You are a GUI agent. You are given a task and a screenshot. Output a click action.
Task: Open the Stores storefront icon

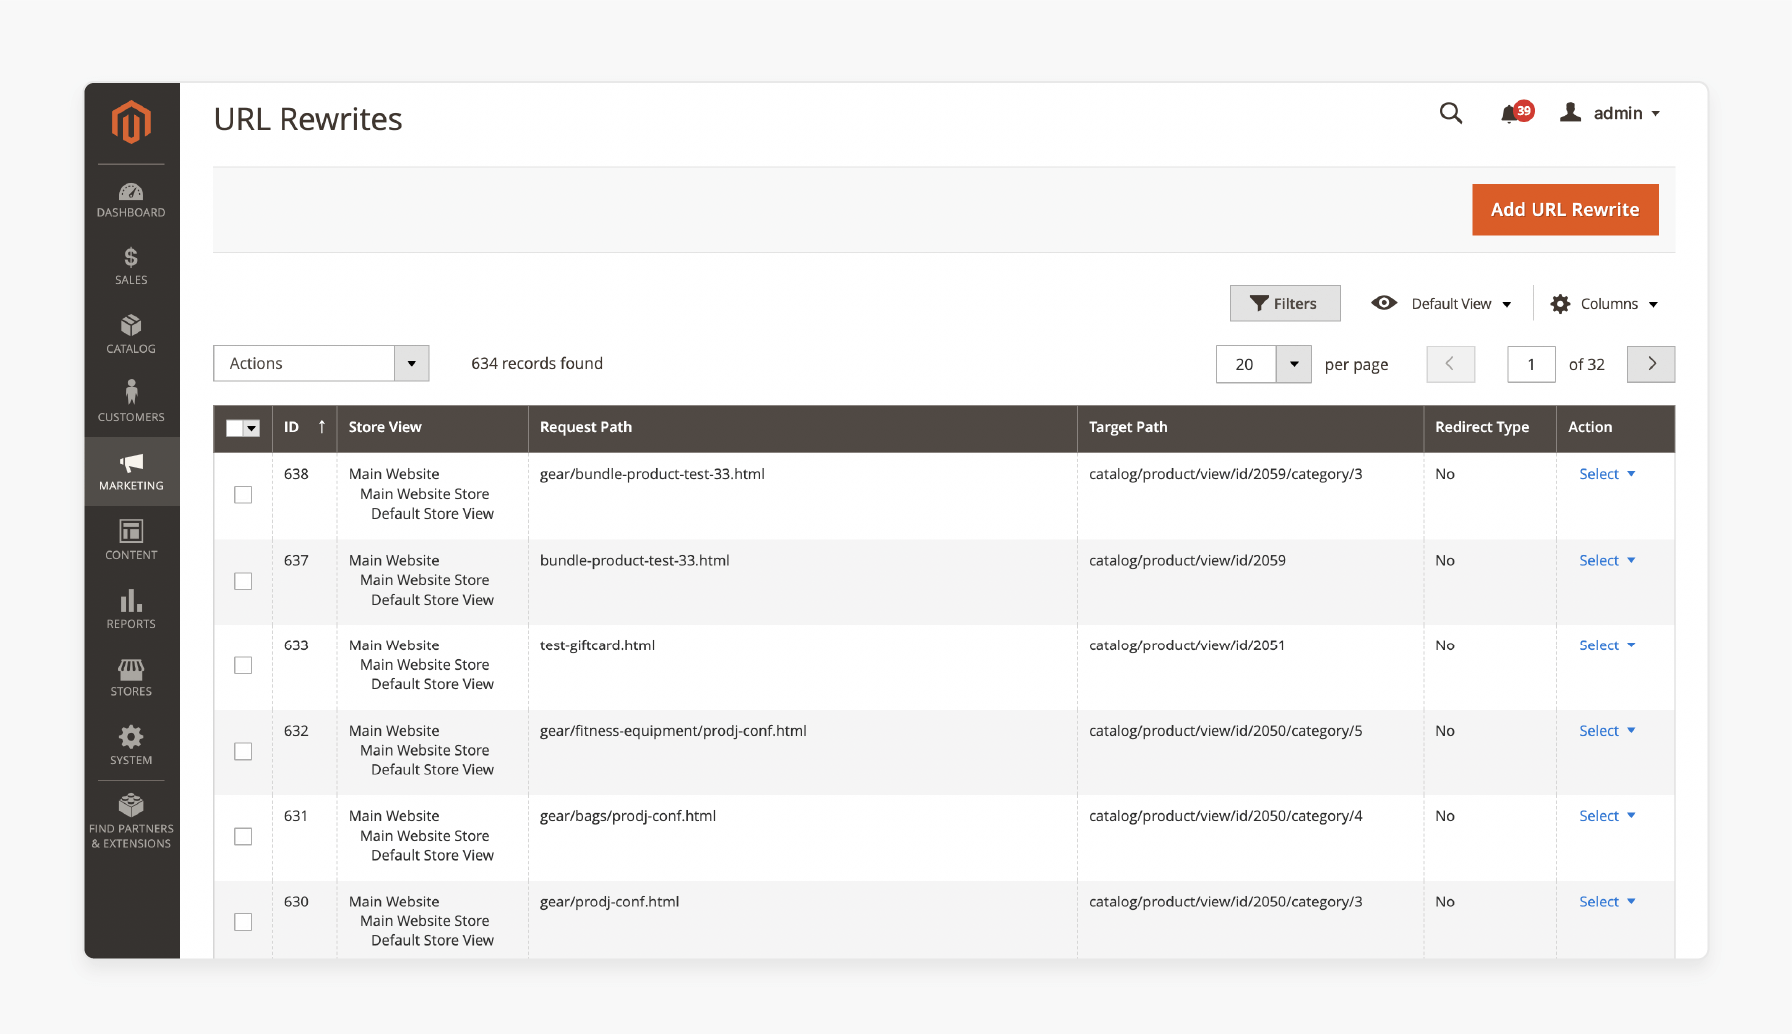coord(131,668)
